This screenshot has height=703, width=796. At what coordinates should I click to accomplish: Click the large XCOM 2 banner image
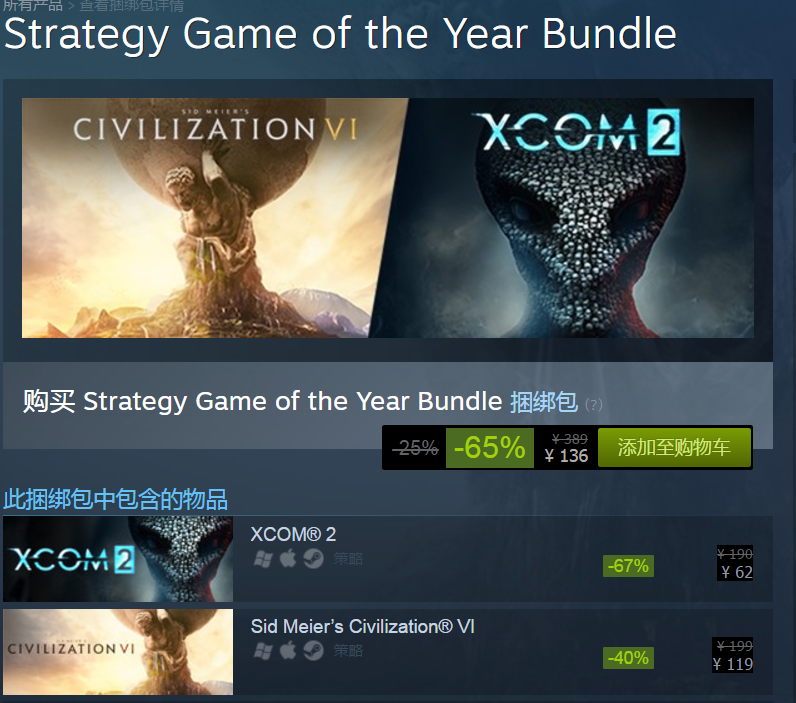580,217
